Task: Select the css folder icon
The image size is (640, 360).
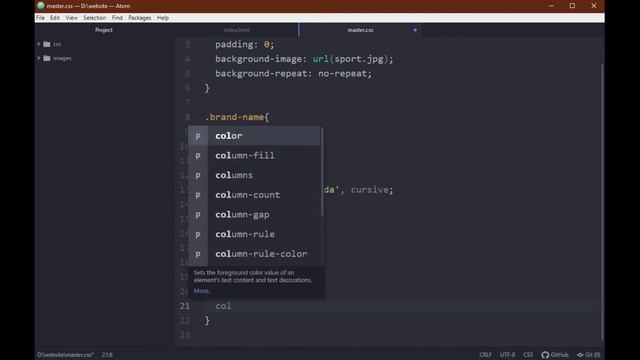Action: tap(47, 44)
